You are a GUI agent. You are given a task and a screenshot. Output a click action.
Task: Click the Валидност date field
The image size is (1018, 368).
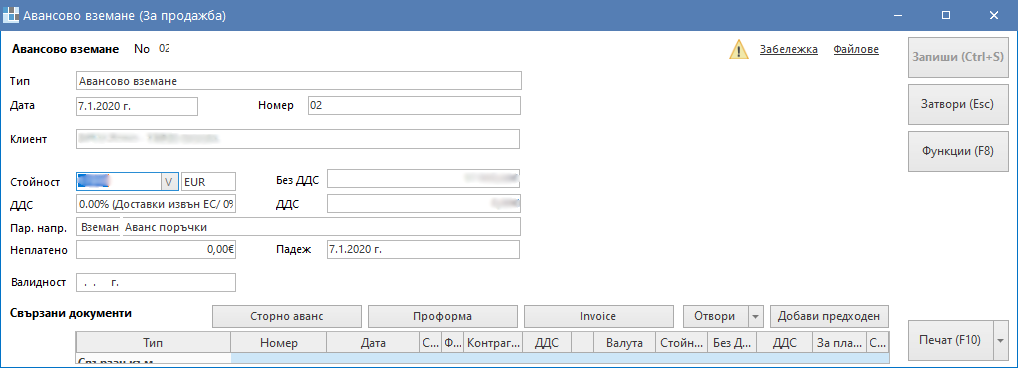pos(156,283)
